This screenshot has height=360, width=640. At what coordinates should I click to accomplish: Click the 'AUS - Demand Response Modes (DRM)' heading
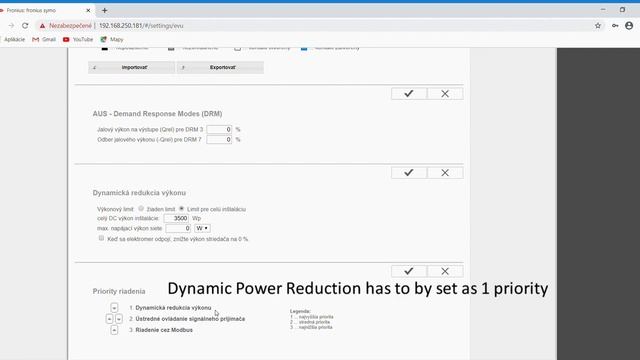click(157, 114)
